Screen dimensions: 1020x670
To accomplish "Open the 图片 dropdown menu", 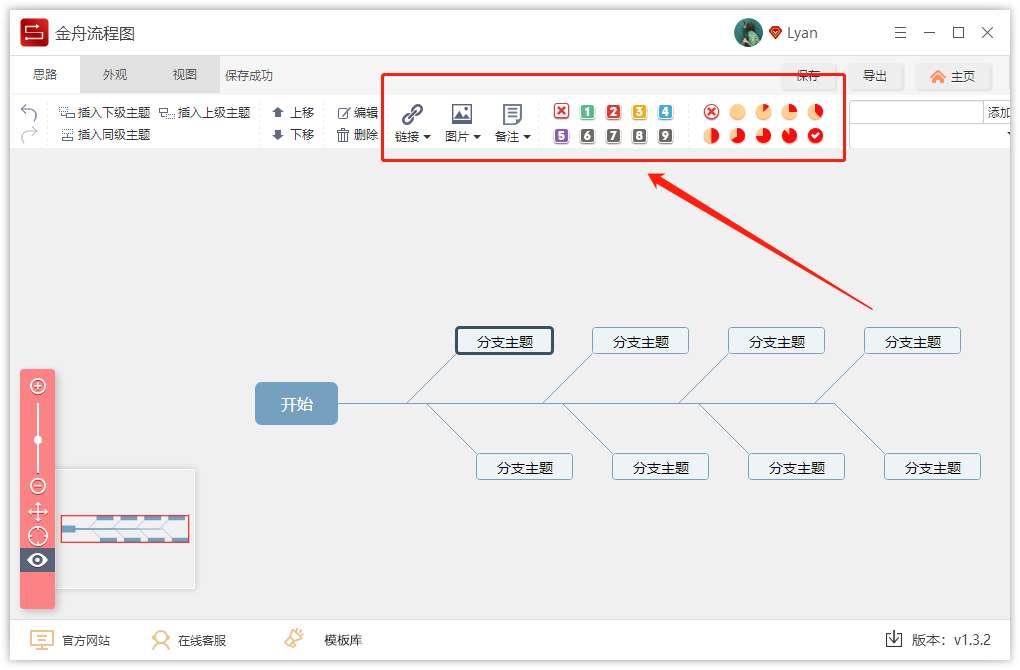I will click(477, 137).
